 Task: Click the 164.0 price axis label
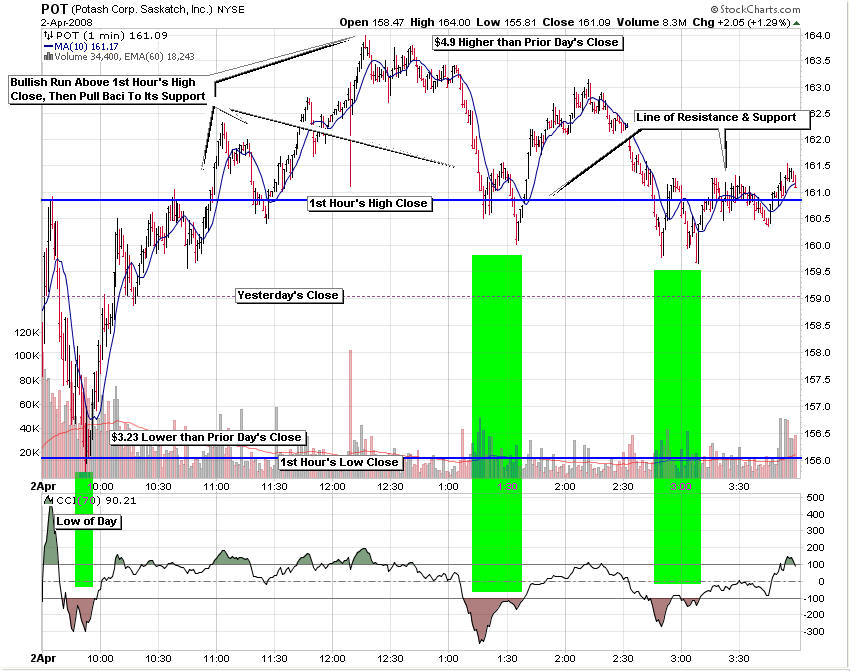[x=817, y=36]
